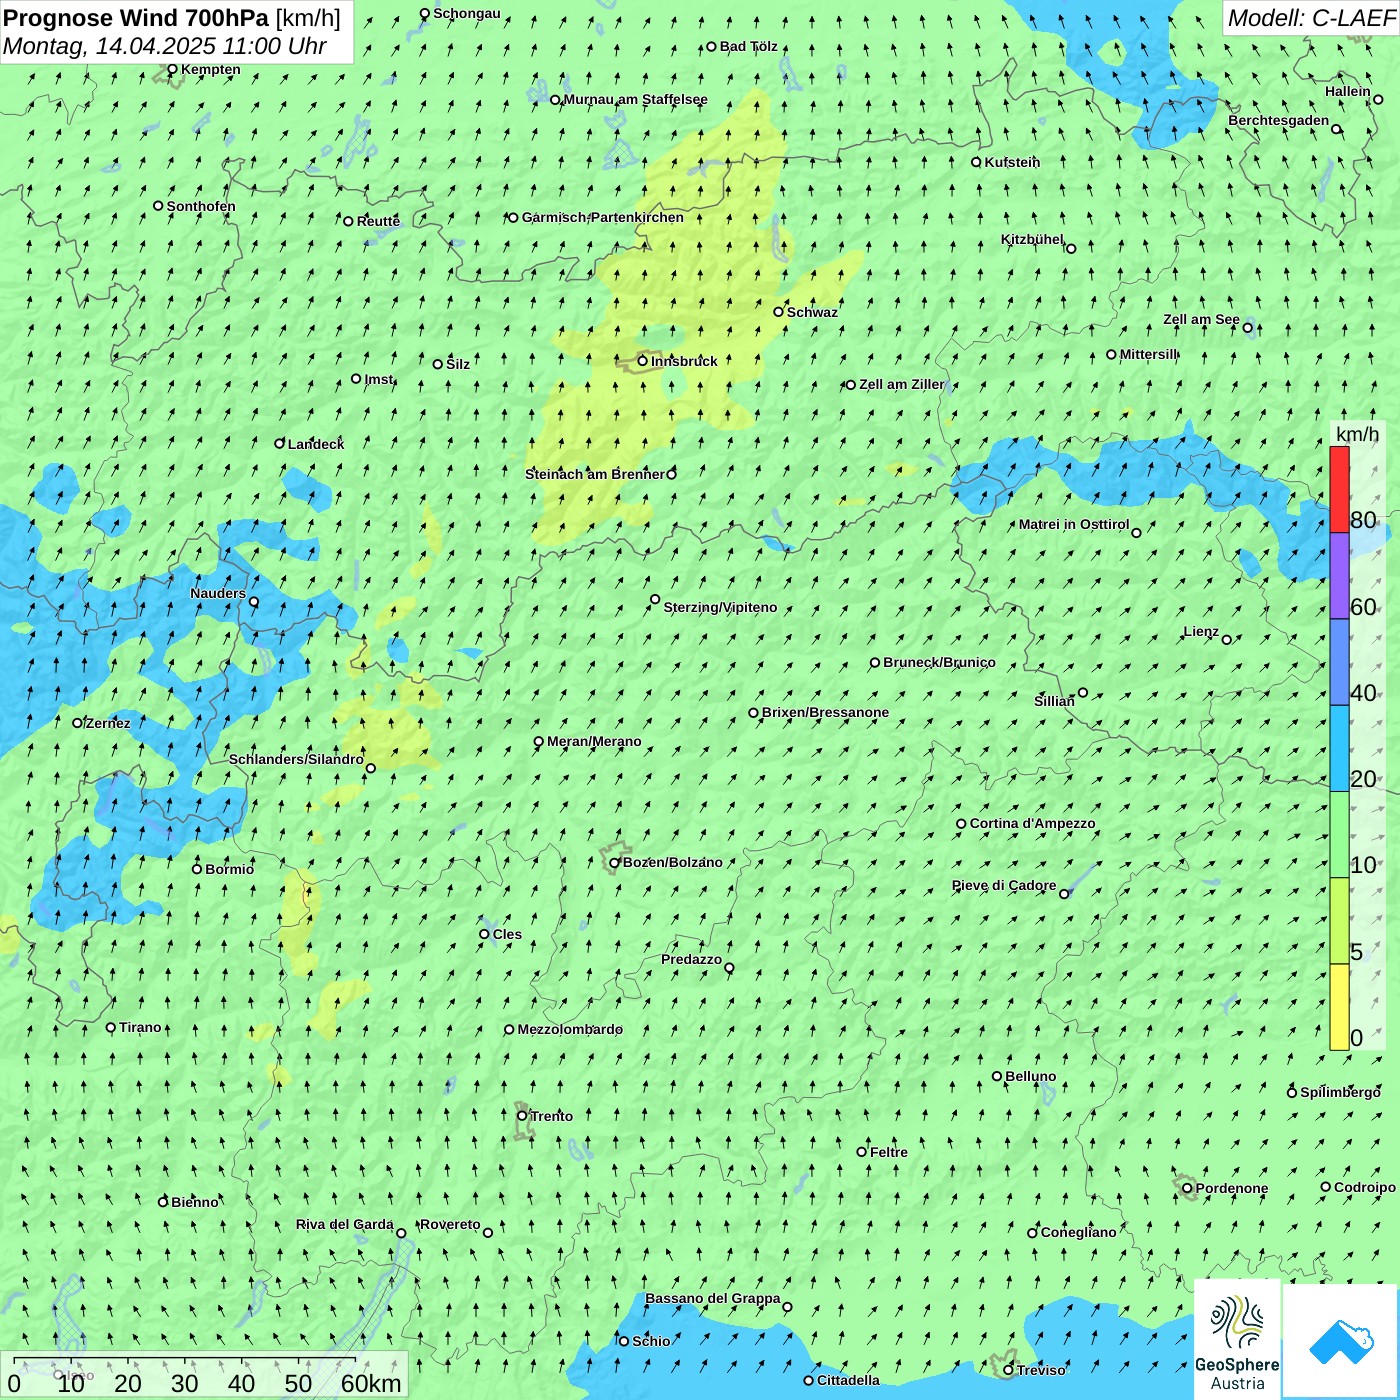
Task: Click the Zell am See marker
Action: [x=1248, y=327]
